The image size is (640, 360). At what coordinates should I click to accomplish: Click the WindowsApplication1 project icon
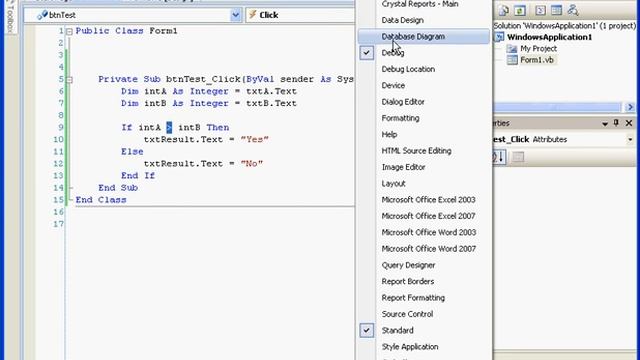click(499, 37)
